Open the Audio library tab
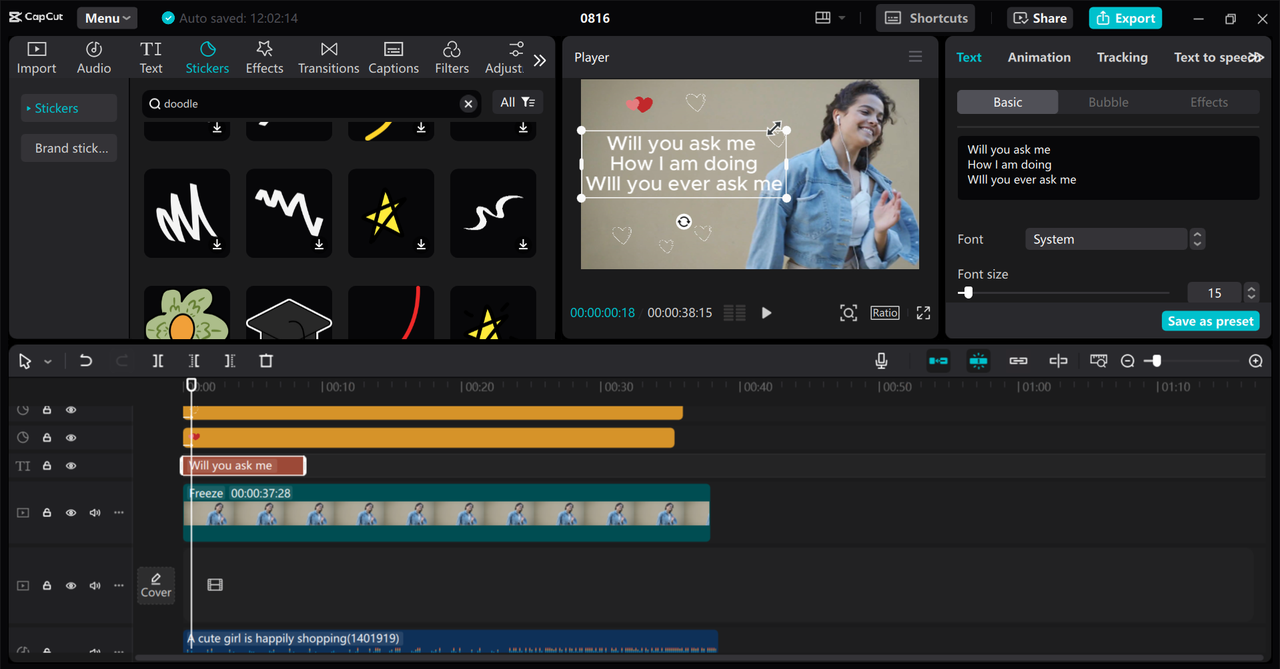This screenshot has height=669, width=1280. click(94, 58)
